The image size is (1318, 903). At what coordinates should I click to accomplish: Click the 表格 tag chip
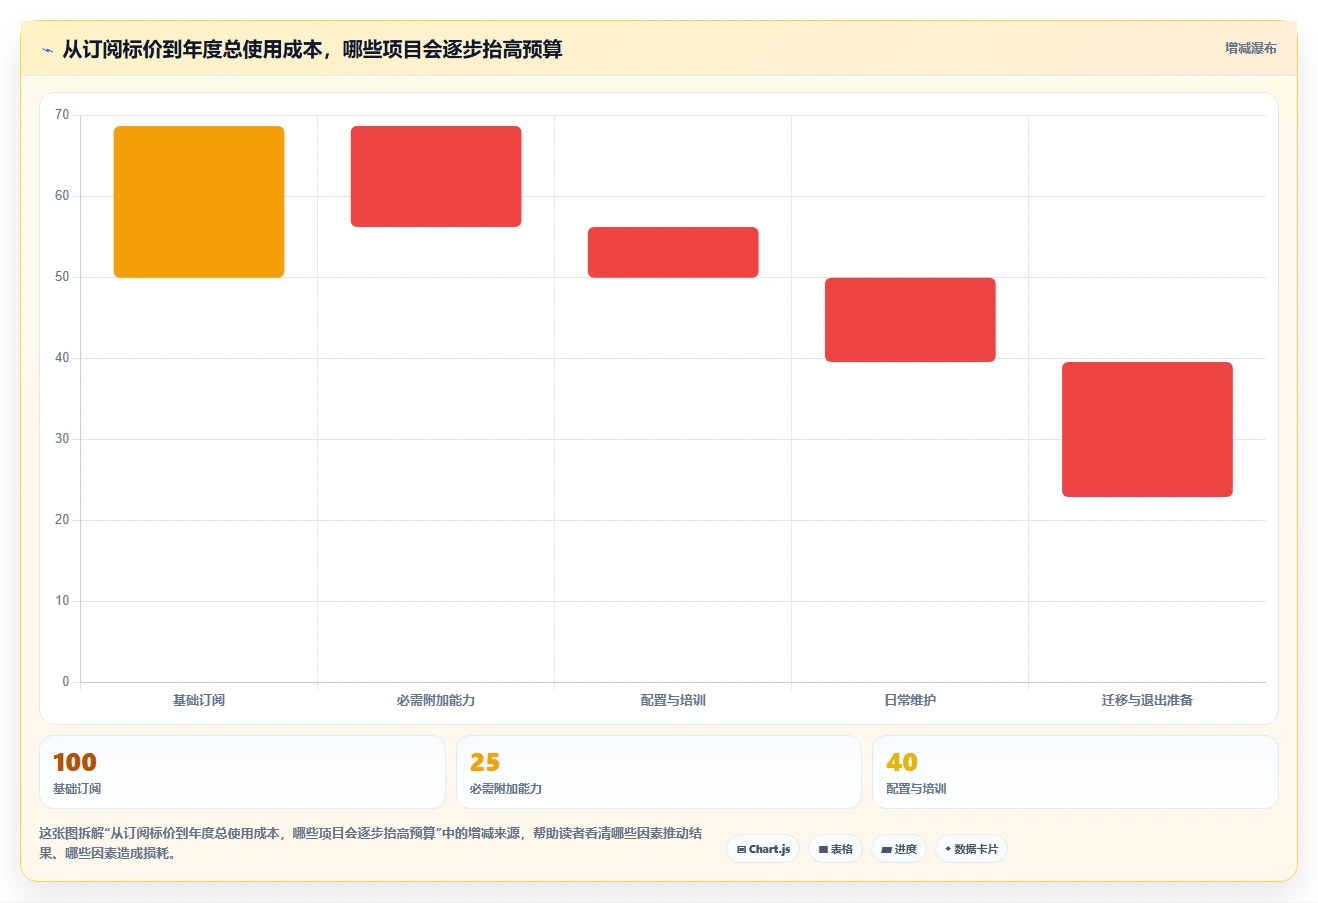(x=835, y=849)
